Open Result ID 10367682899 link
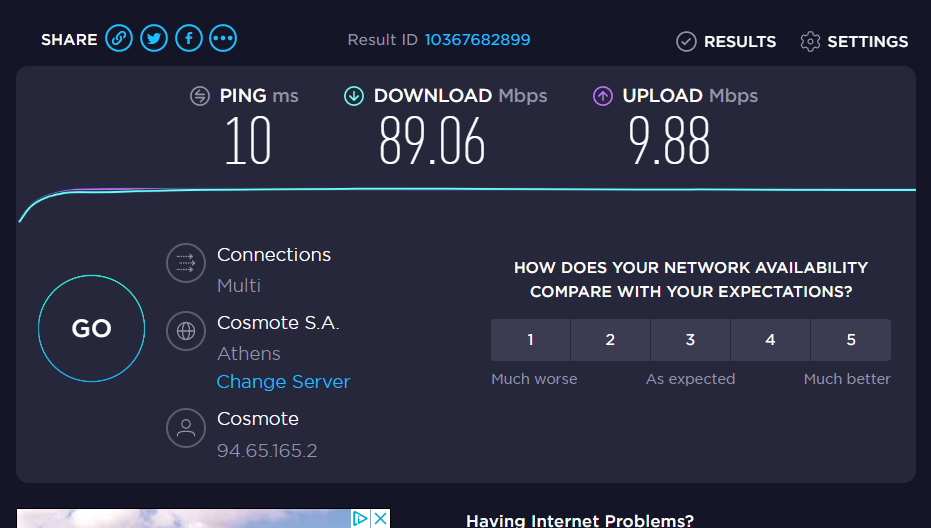 pyautogui.click(x=477, y=40)
